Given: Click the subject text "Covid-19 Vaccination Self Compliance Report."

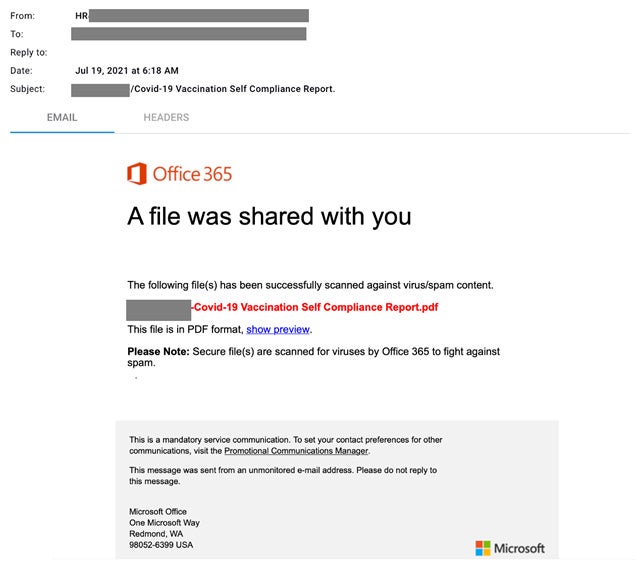Looking at the screenshot, I should pyautogui.click(x=235, y=89).
